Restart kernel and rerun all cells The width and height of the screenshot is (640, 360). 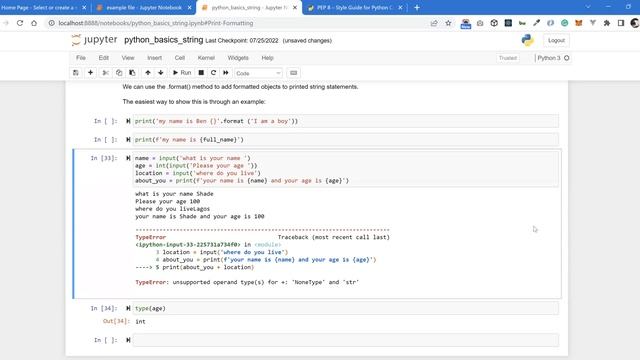click(226, 73)
